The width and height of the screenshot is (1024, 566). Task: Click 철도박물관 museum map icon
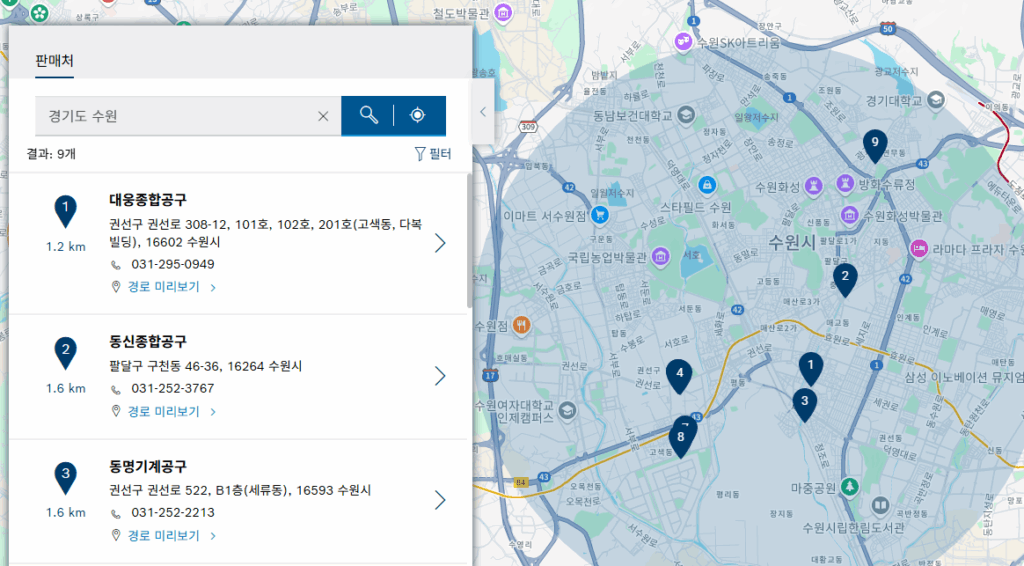pyautogui.click(x=503, y=12)
